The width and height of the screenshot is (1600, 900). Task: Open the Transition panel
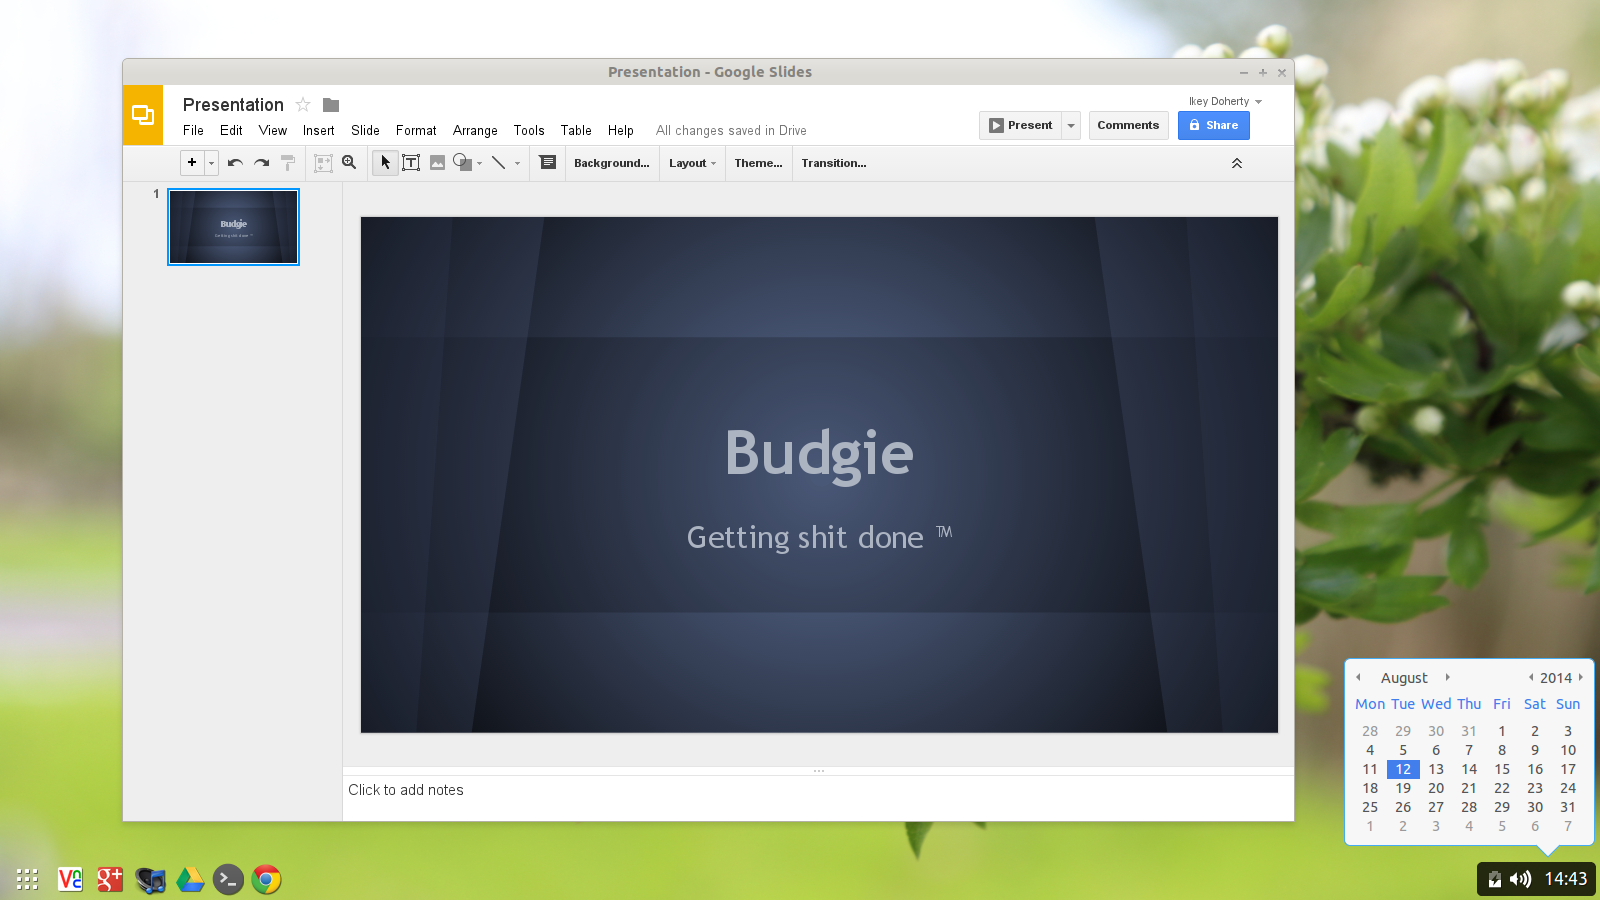(x=834, y=163)
